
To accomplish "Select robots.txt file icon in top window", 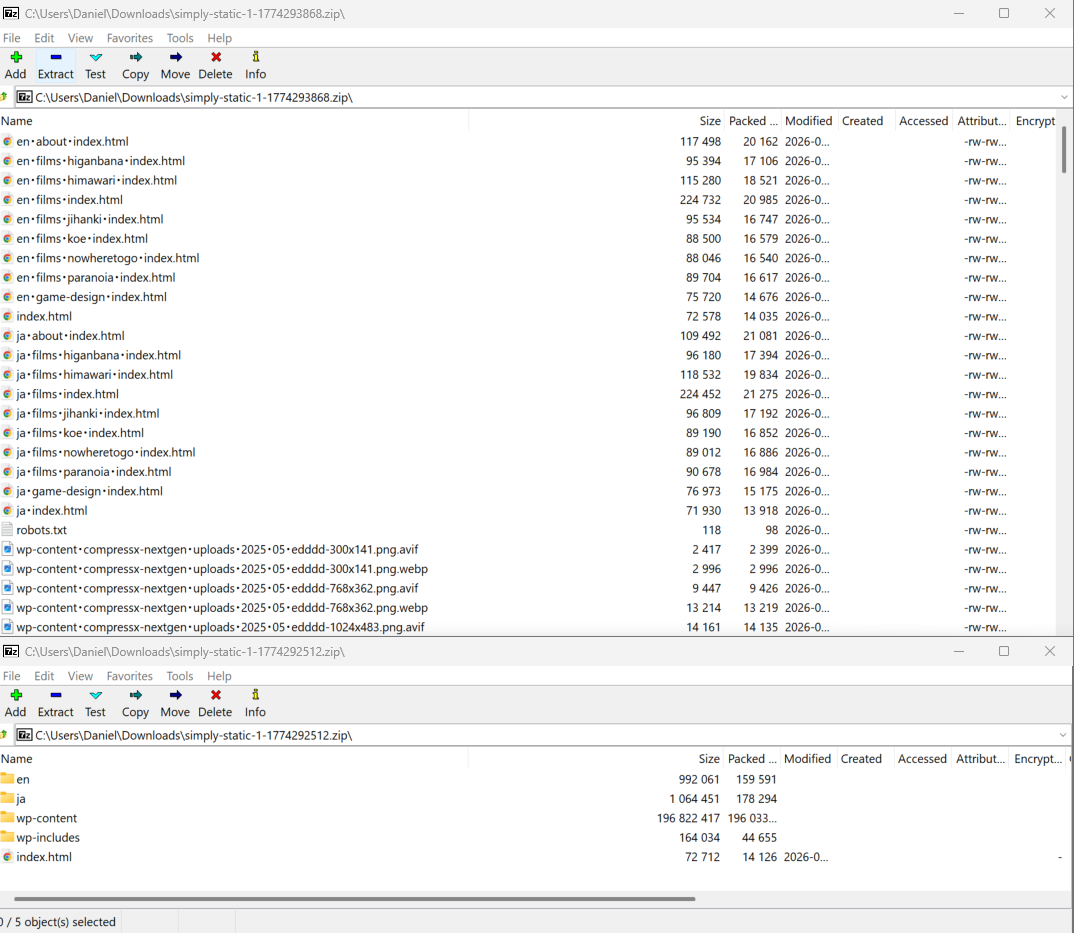I will [x=8, y=530].
